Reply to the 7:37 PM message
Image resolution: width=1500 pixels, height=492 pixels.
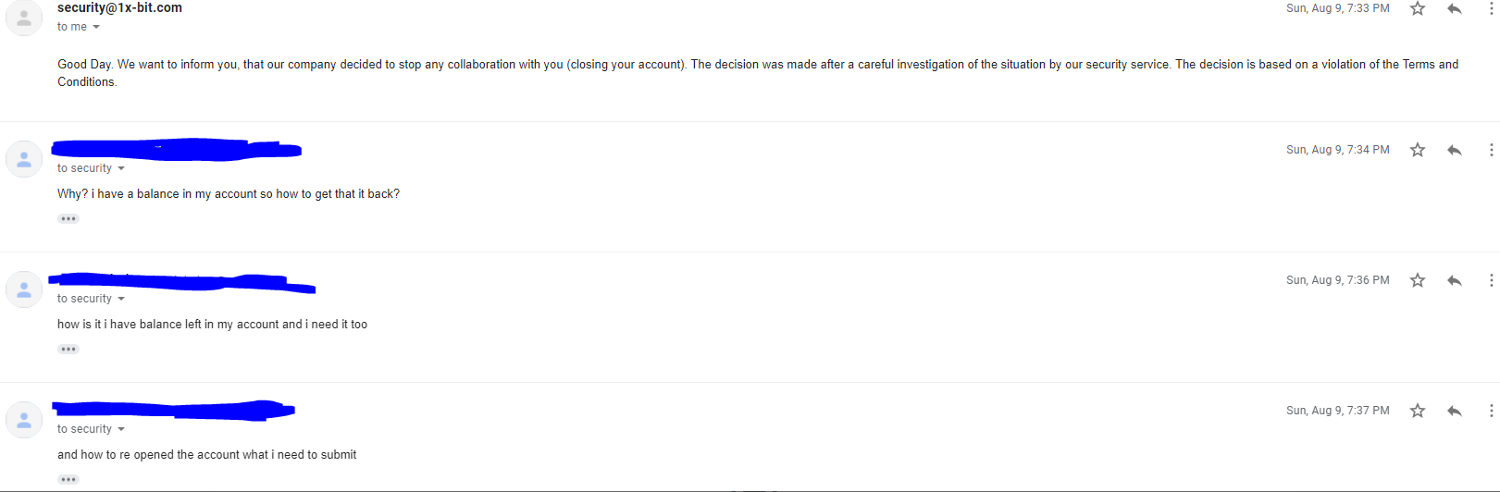pos(1455,411)
